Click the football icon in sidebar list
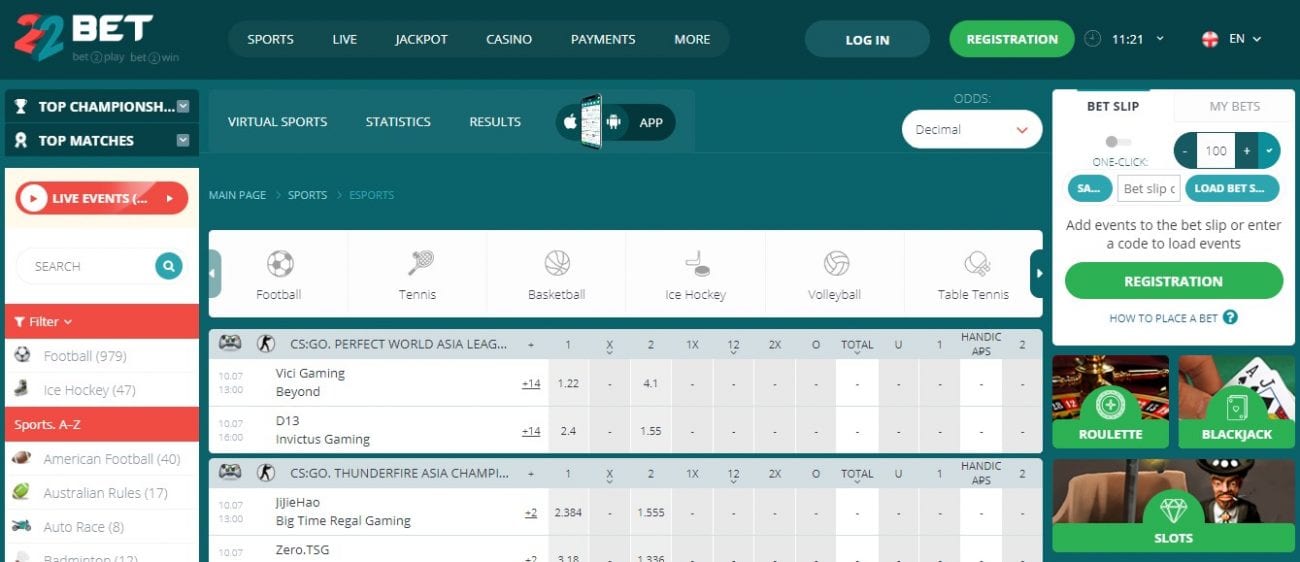Viewport: 1300px width, 562px height. click(23, 355)
